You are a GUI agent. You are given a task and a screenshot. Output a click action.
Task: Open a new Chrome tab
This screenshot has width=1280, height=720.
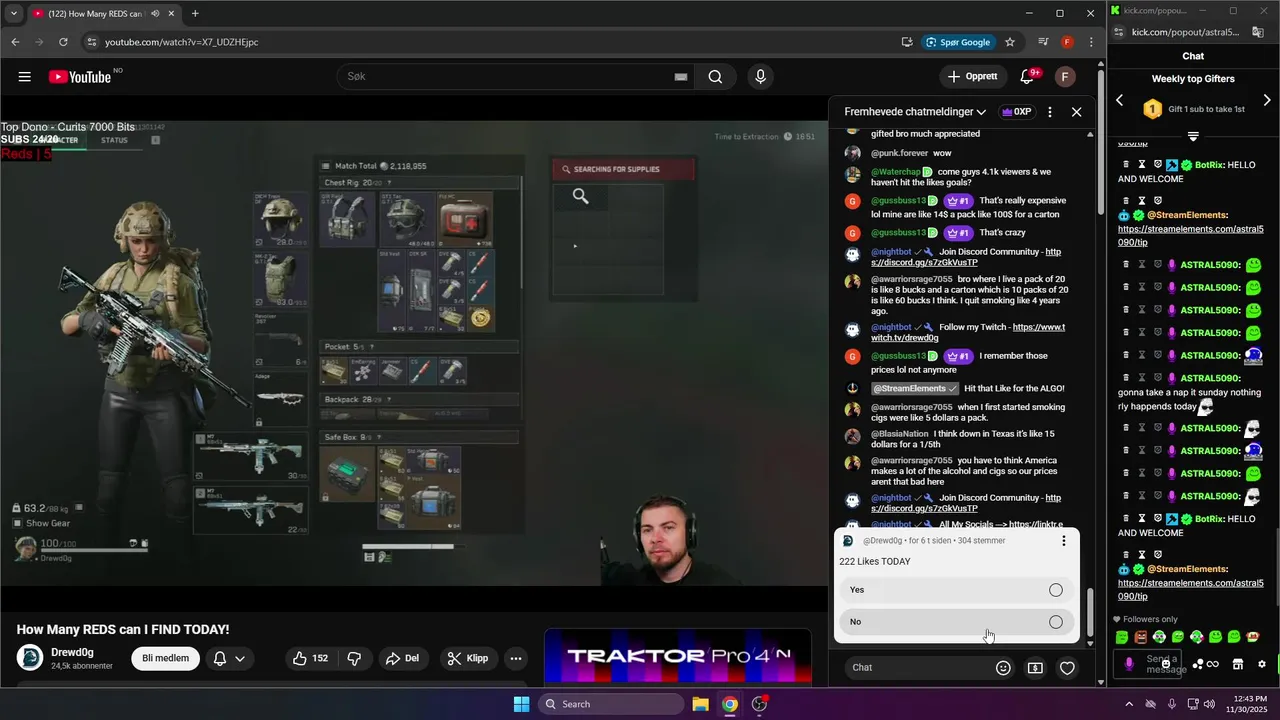(195, 14)
